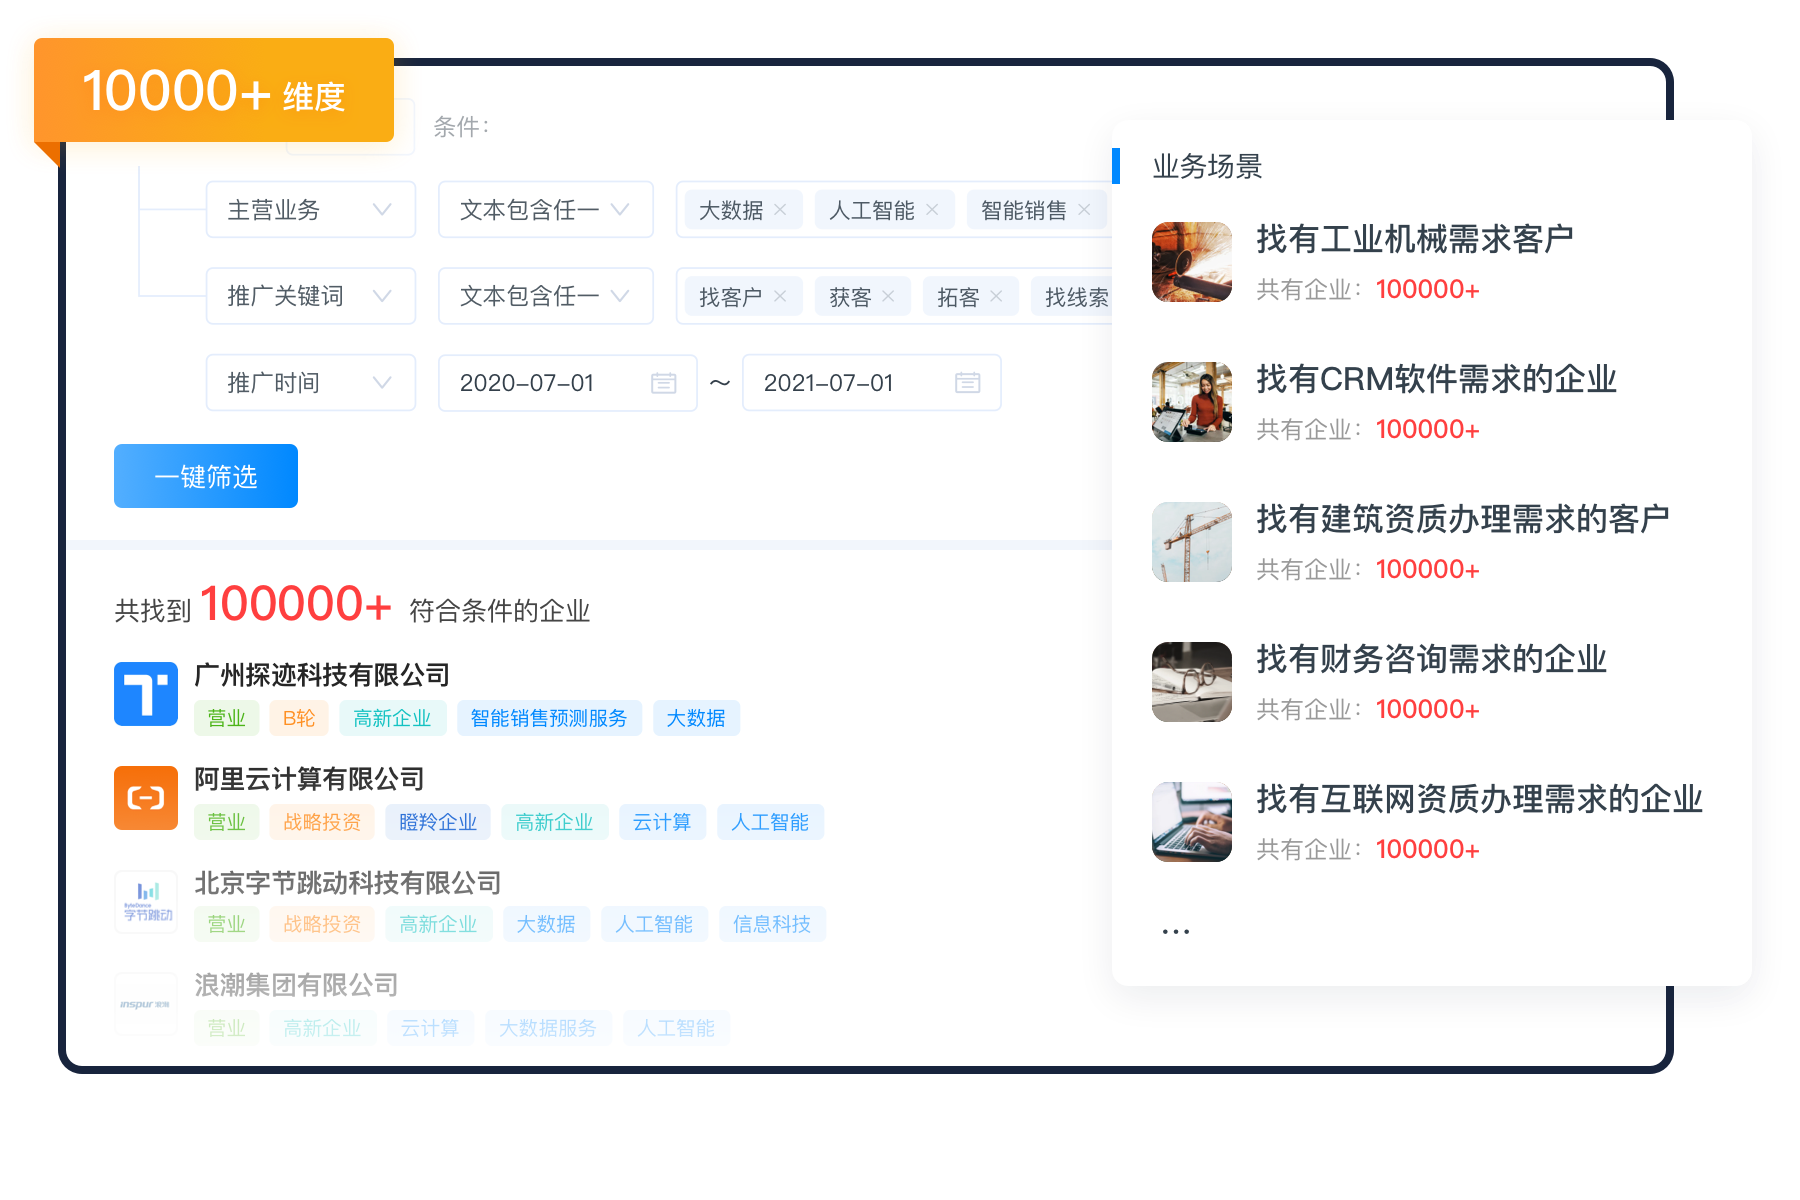Click the financial consulting scenario thumbnail
Image resolution: width=1800 pixels, height=1200 pixels.
coord(1192,682)
